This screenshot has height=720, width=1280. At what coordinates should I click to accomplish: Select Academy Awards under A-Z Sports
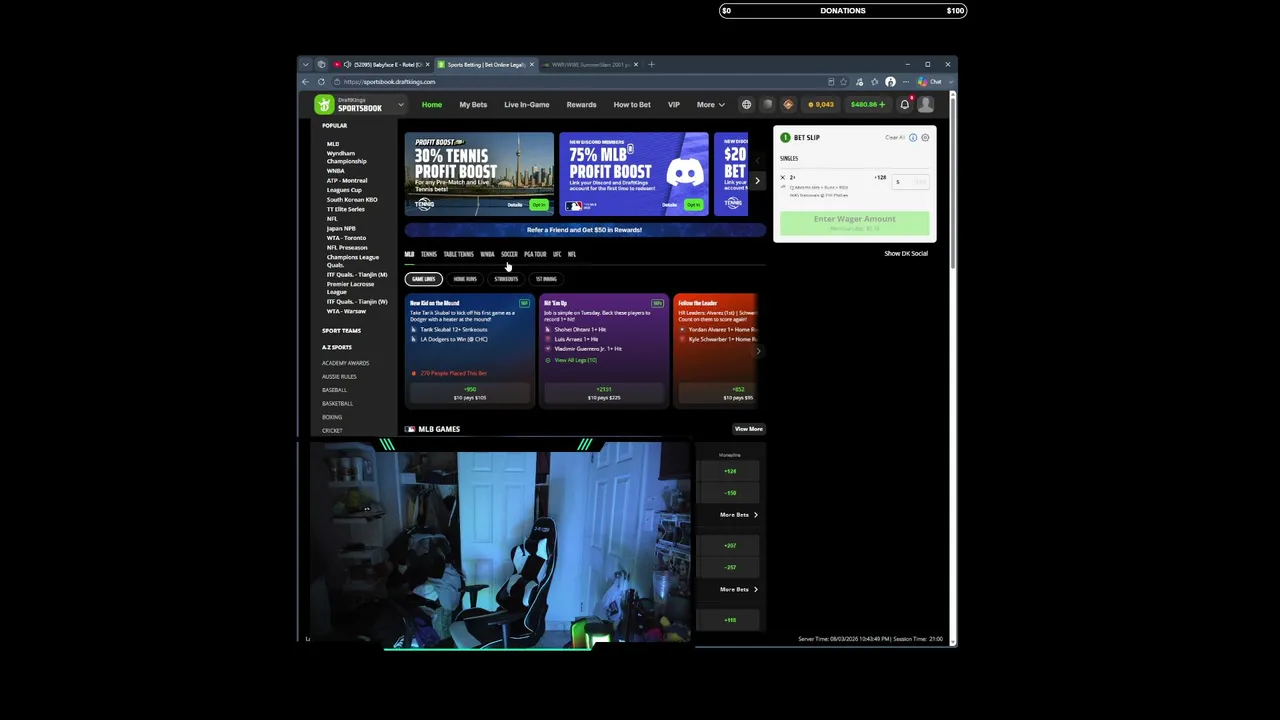[345, 363]
